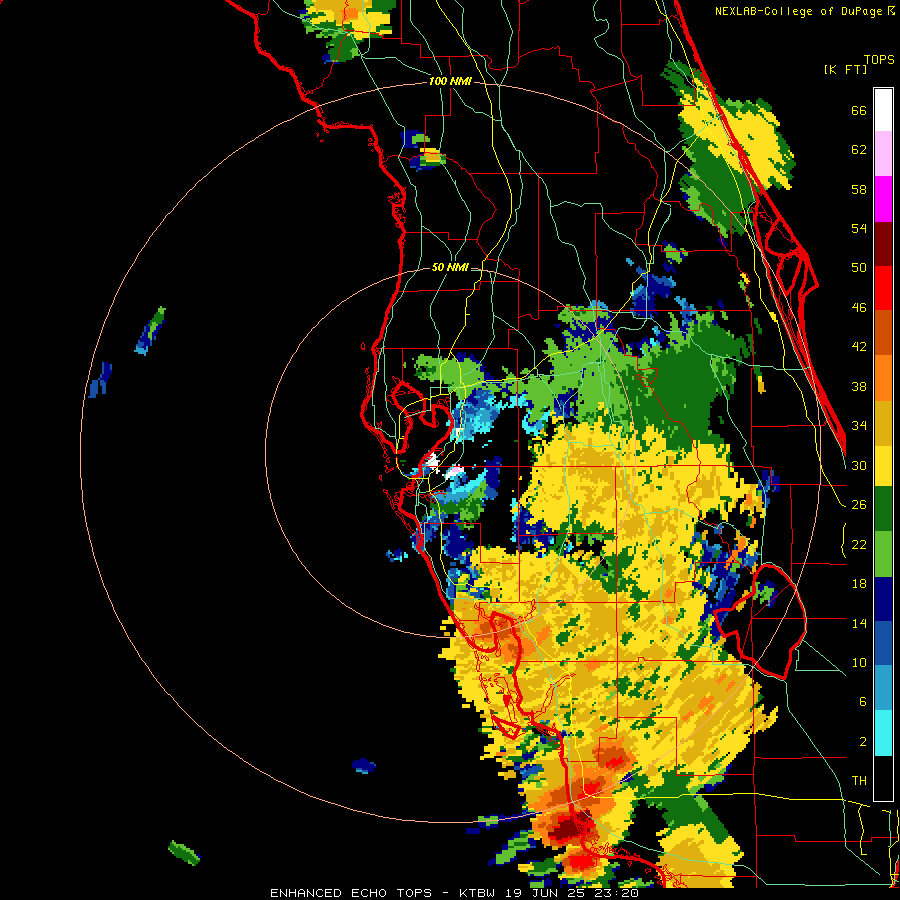The width and height of the screenshot is (900, 900).
Task: Click the legend value "18"
Action: pyautogui.click(x=859, y=584)
